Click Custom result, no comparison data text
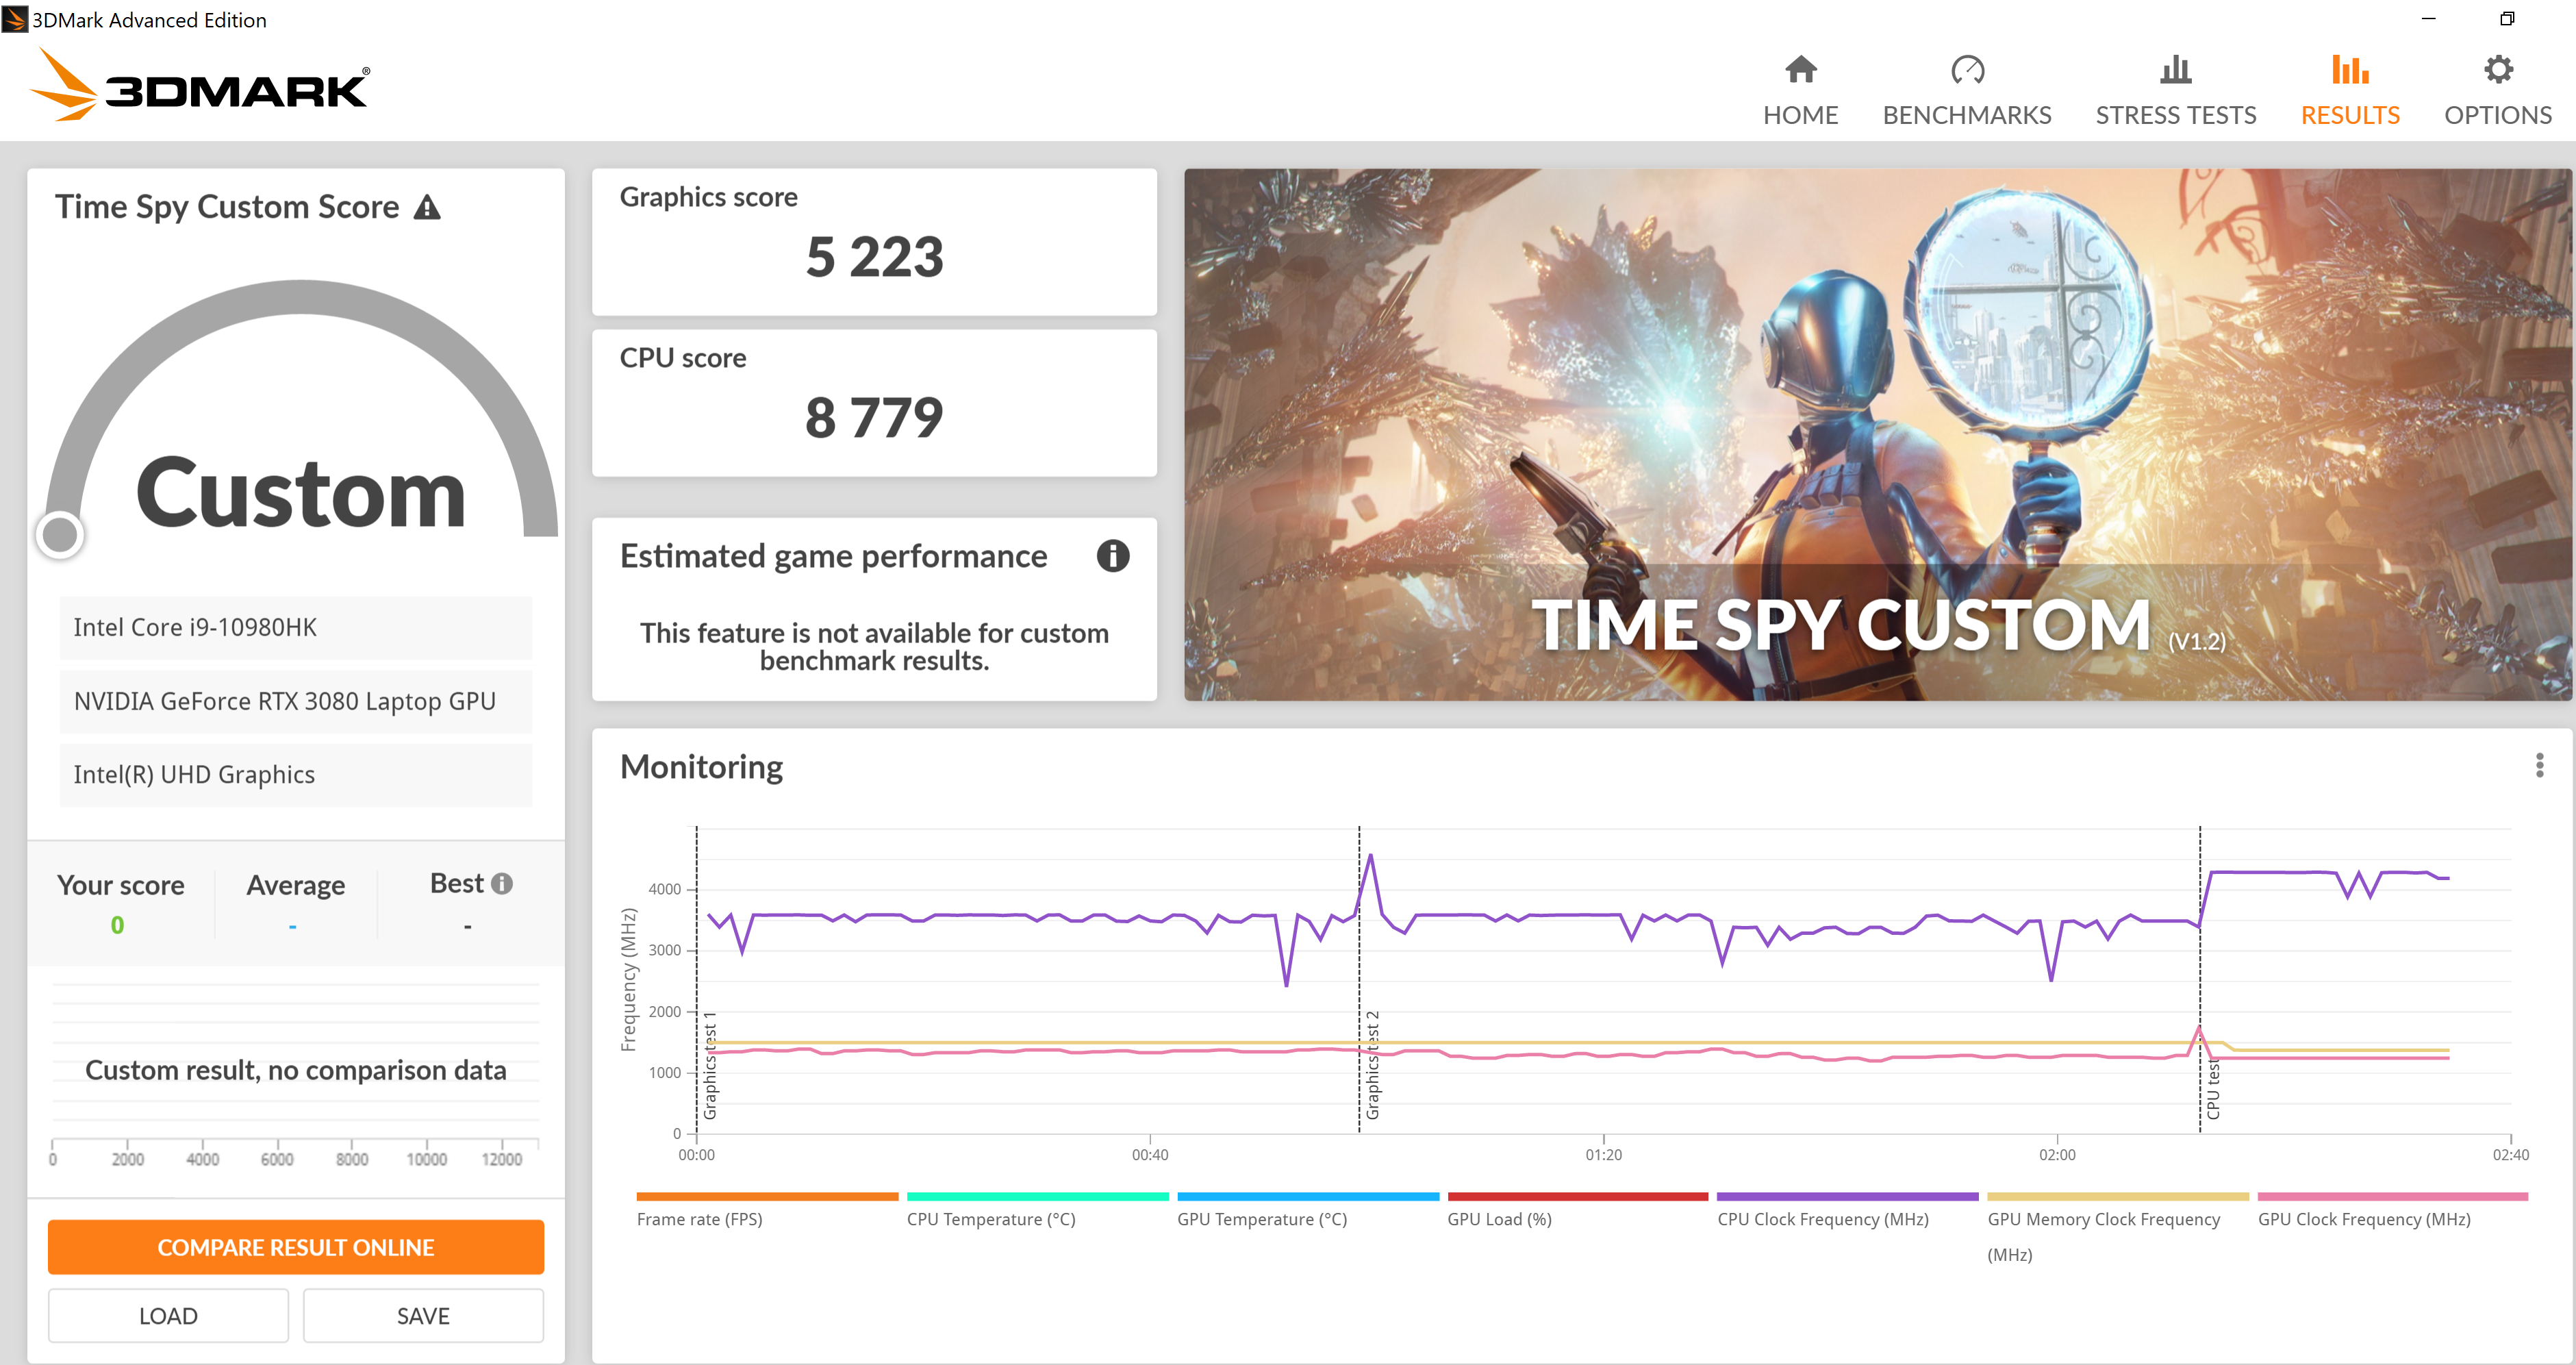 pyautogui.click(x=296, y=1070)
